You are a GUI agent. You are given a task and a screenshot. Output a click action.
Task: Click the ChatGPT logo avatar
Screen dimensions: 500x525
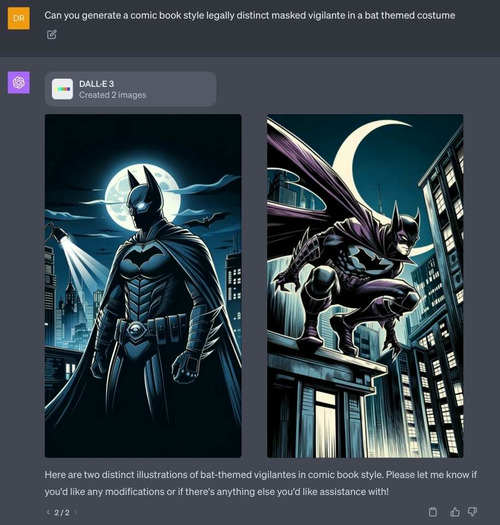click(19, 82)
